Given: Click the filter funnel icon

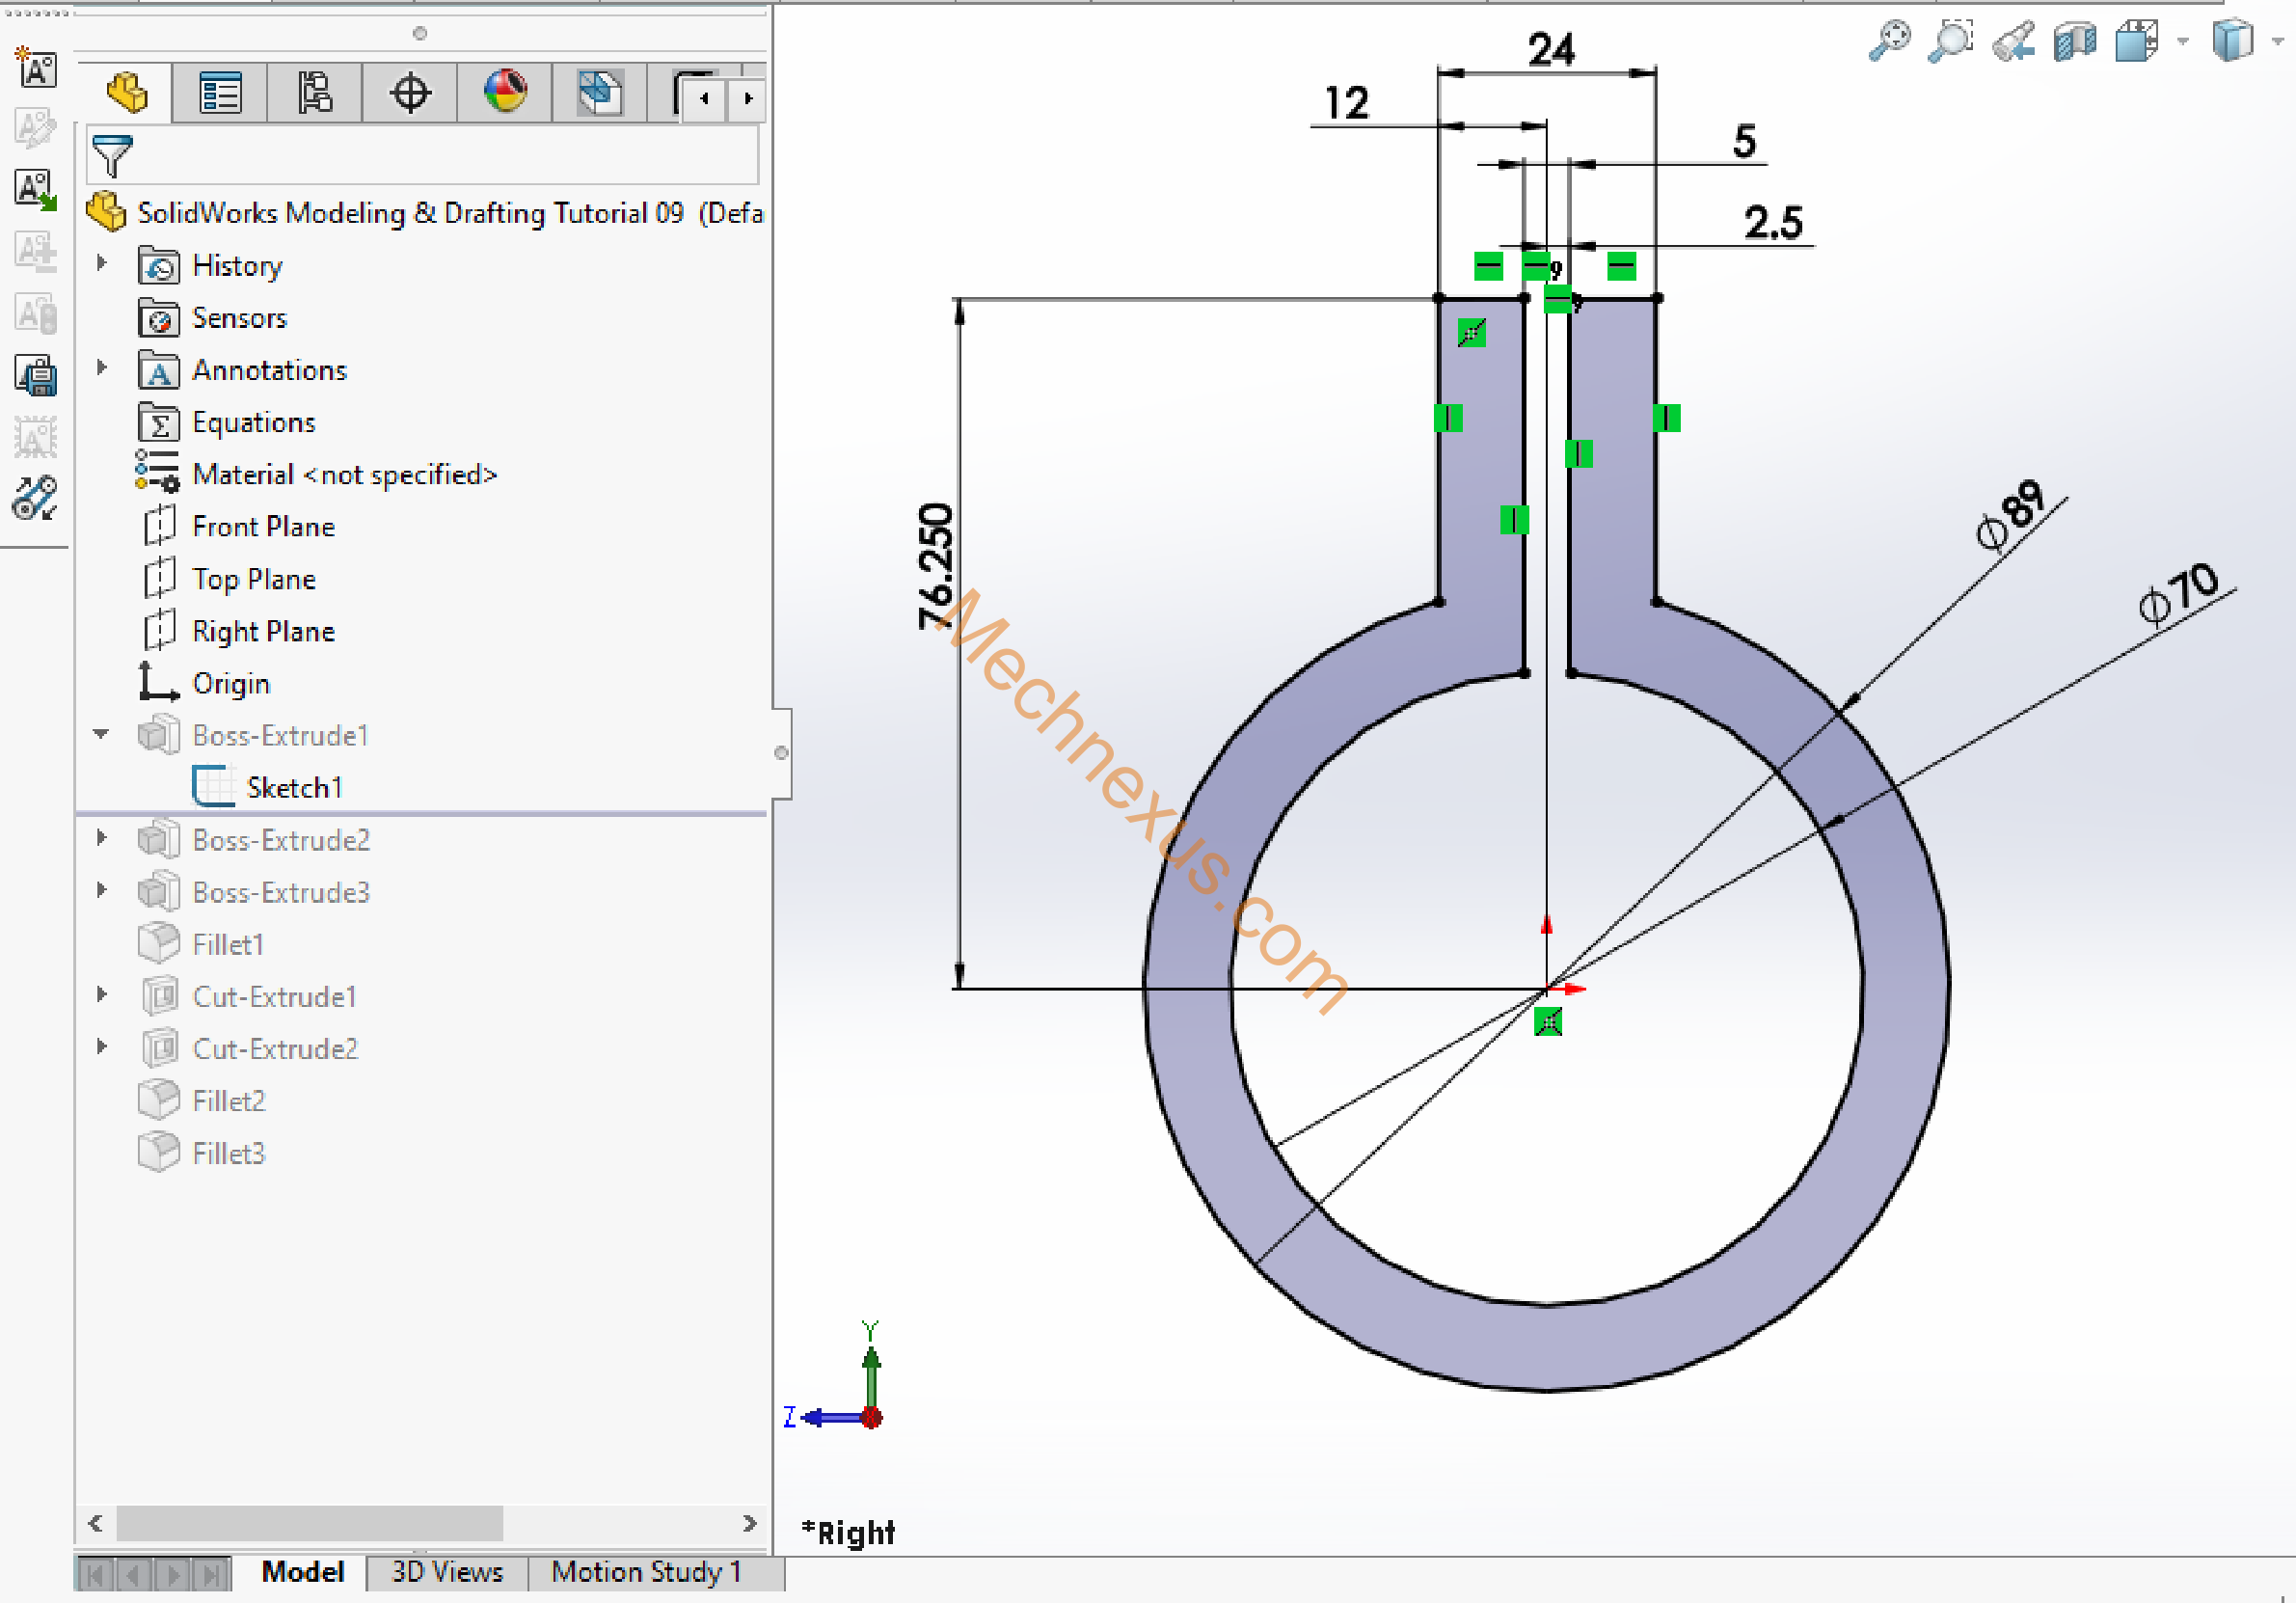Looking at the screenshot, I should tap(111, 156).
